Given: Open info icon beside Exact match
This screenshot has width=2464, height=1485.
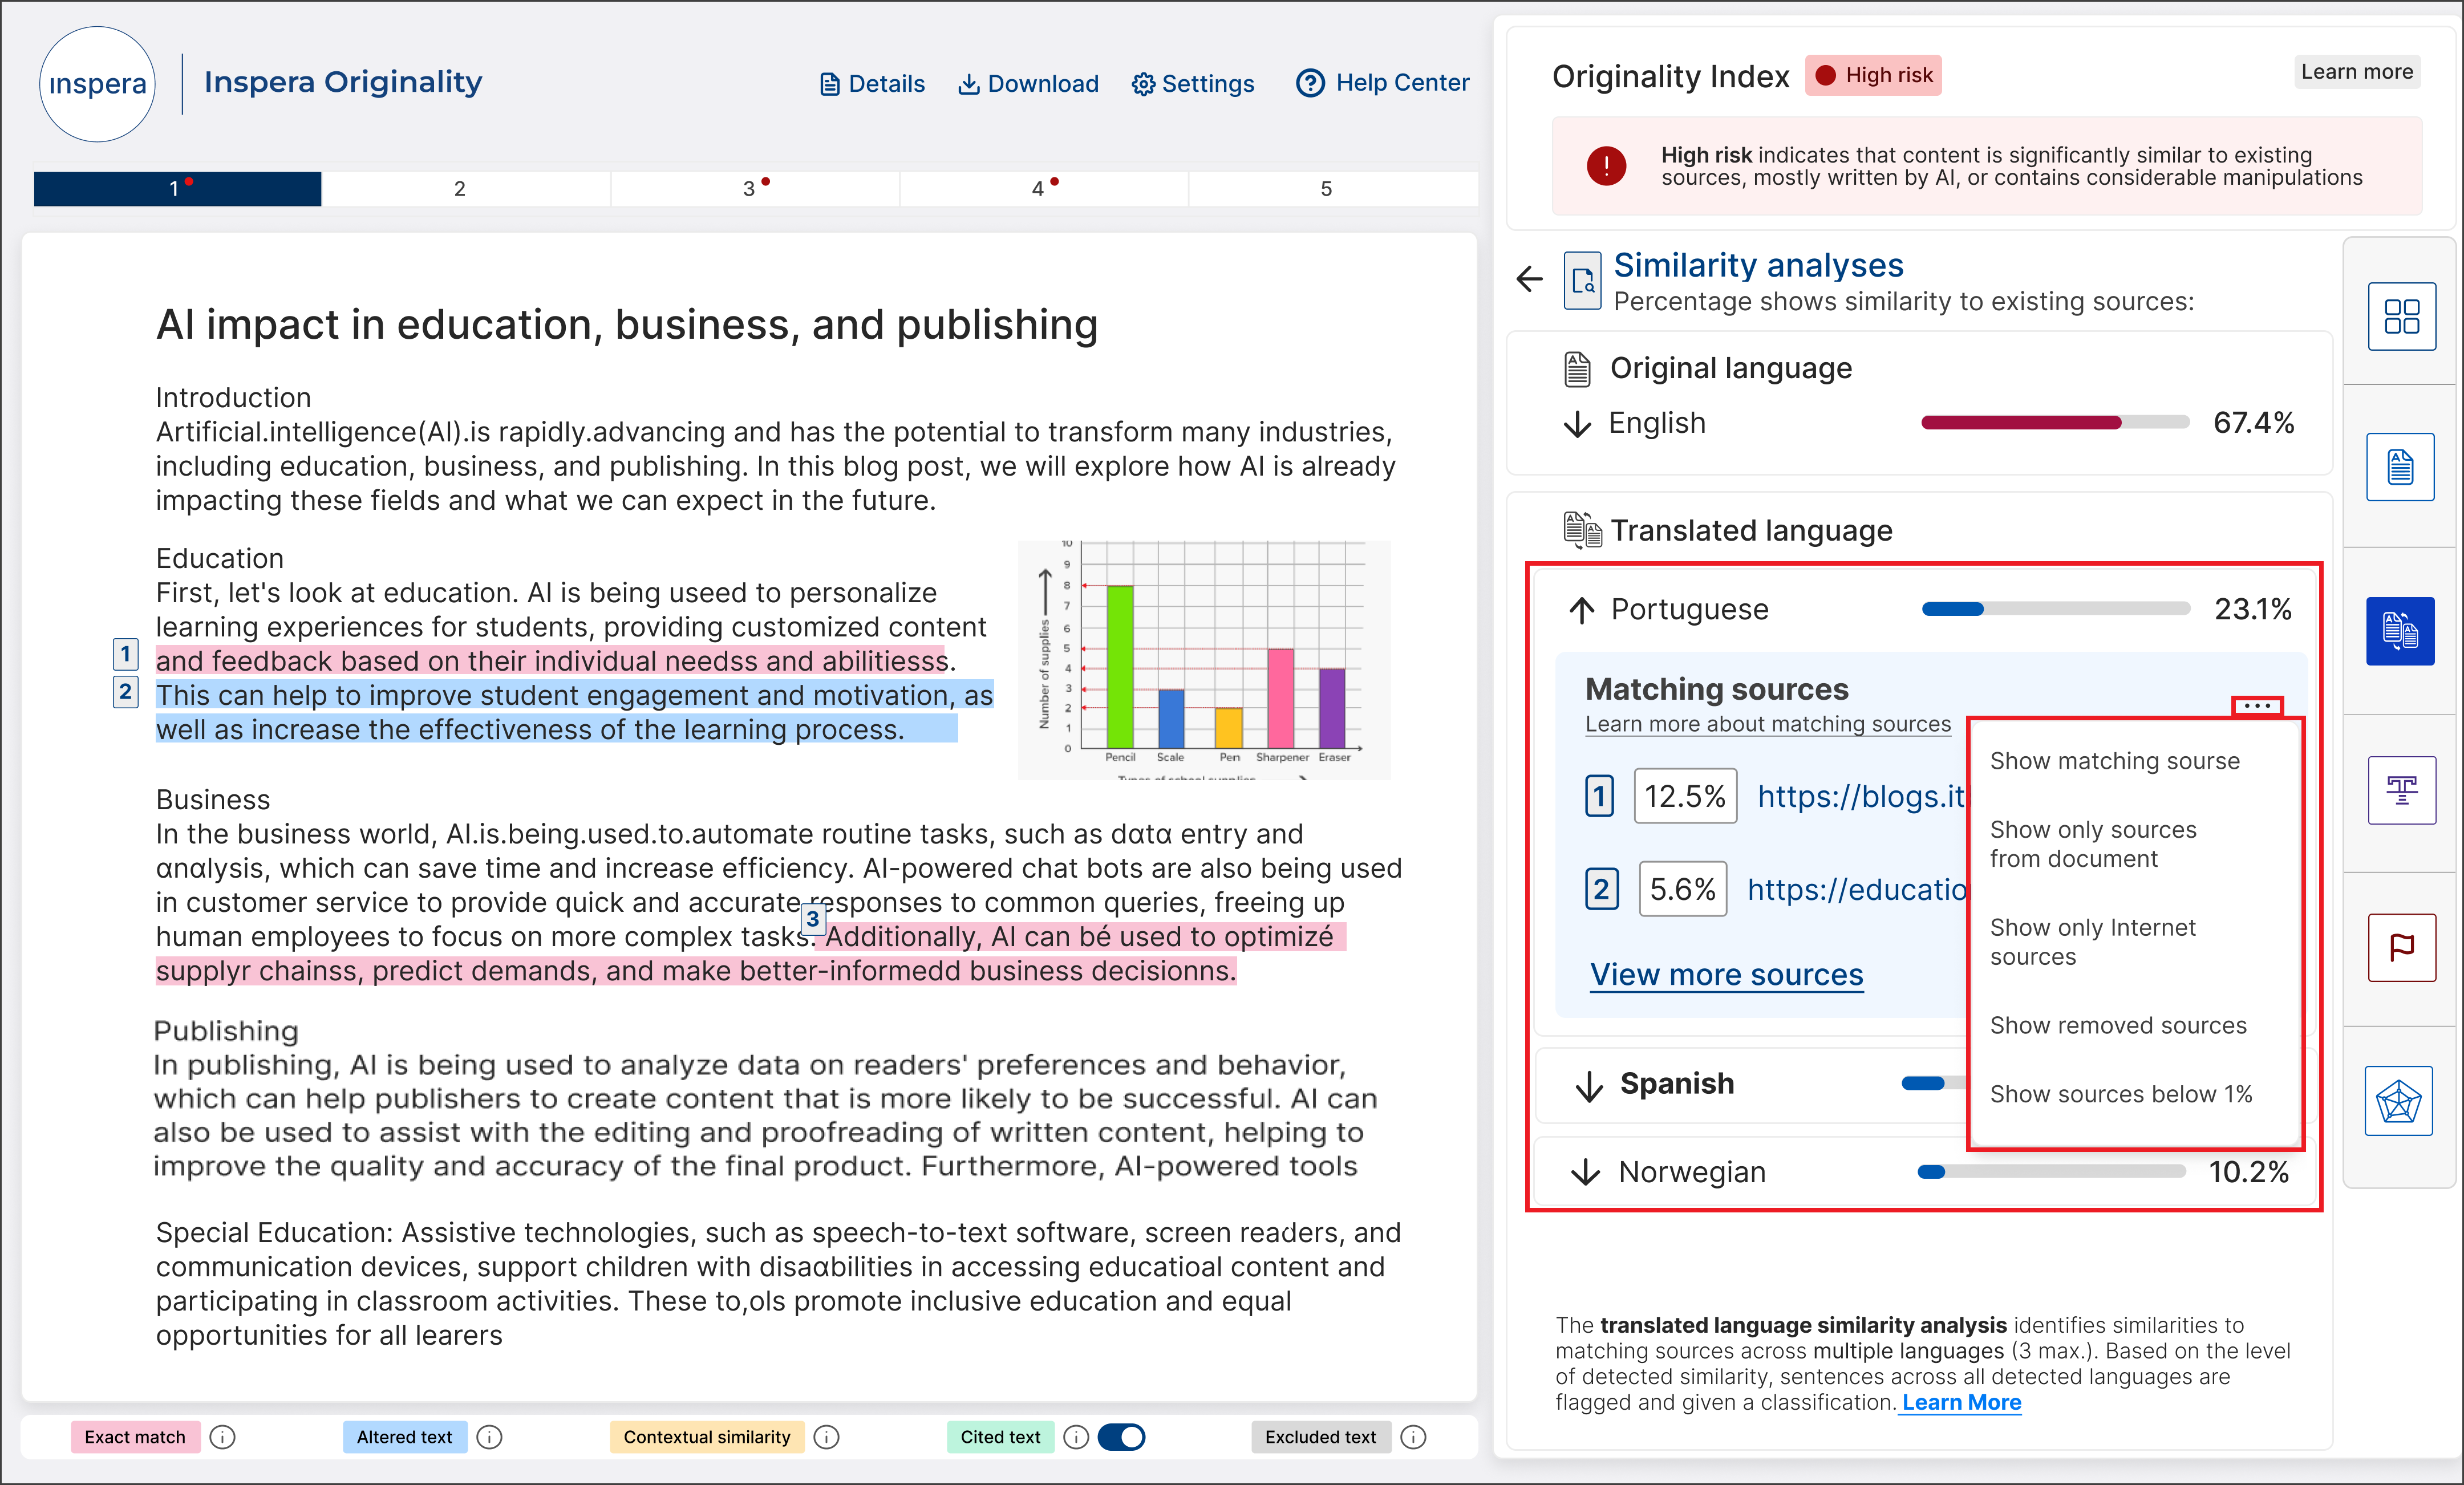Looking at the screenshot, I should (x=223, y=1437).
